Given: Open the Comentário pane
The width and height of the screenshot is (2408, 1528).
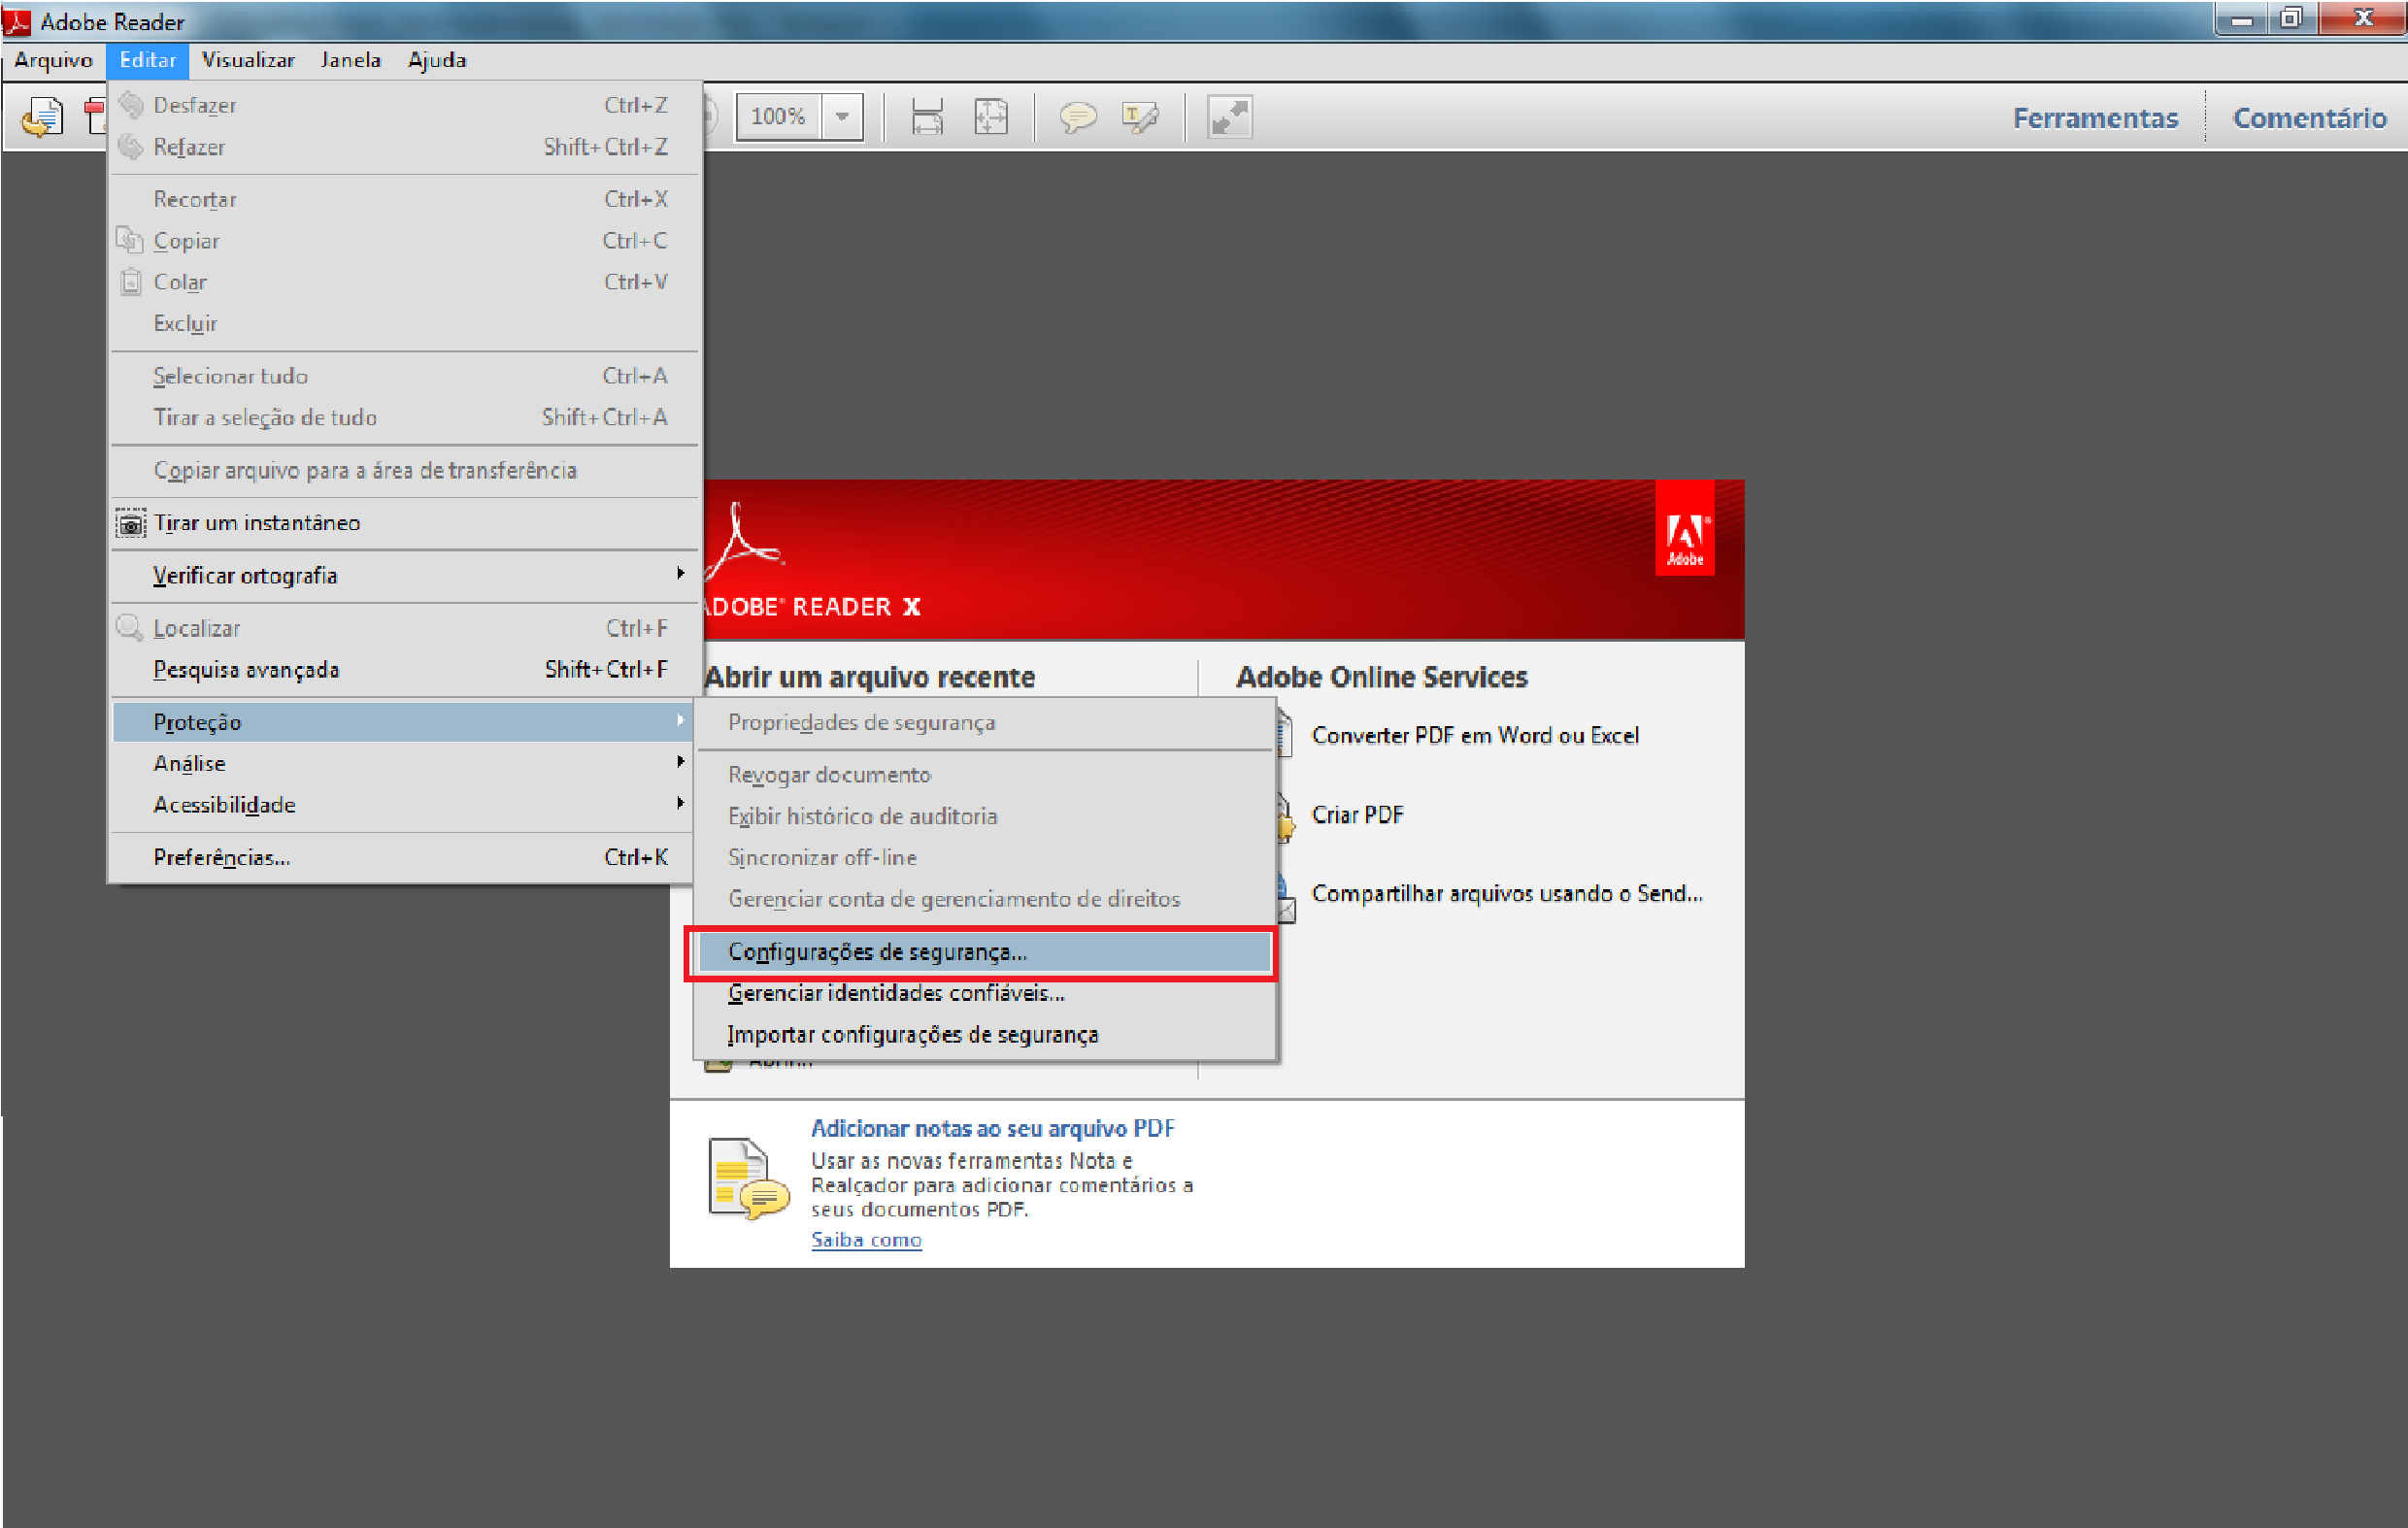Looking at the screenshot, I should pos(2309,118).
